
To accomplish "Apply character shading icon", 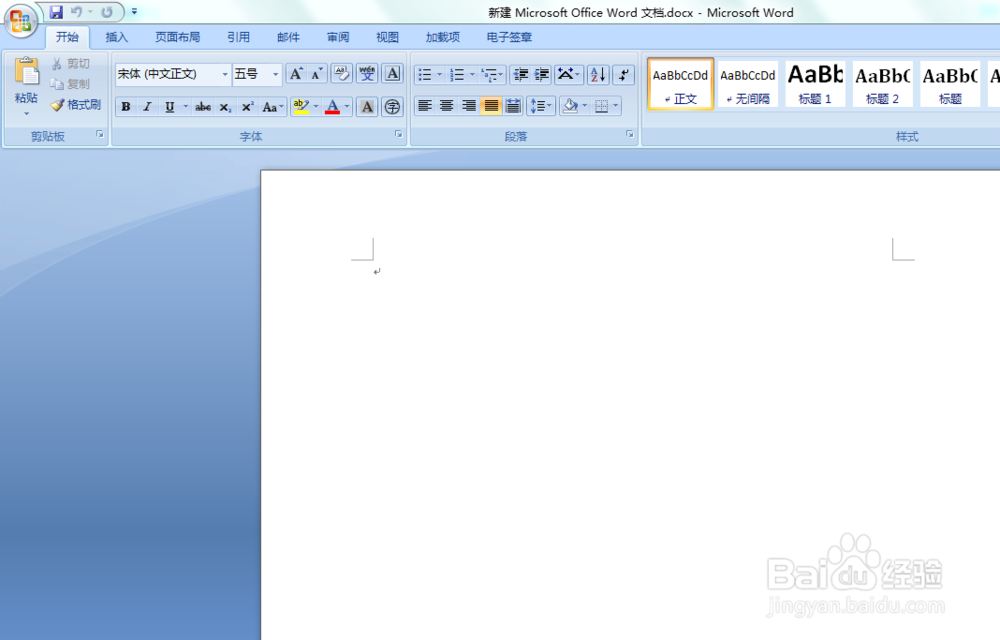I will click(x=367, y=106).
